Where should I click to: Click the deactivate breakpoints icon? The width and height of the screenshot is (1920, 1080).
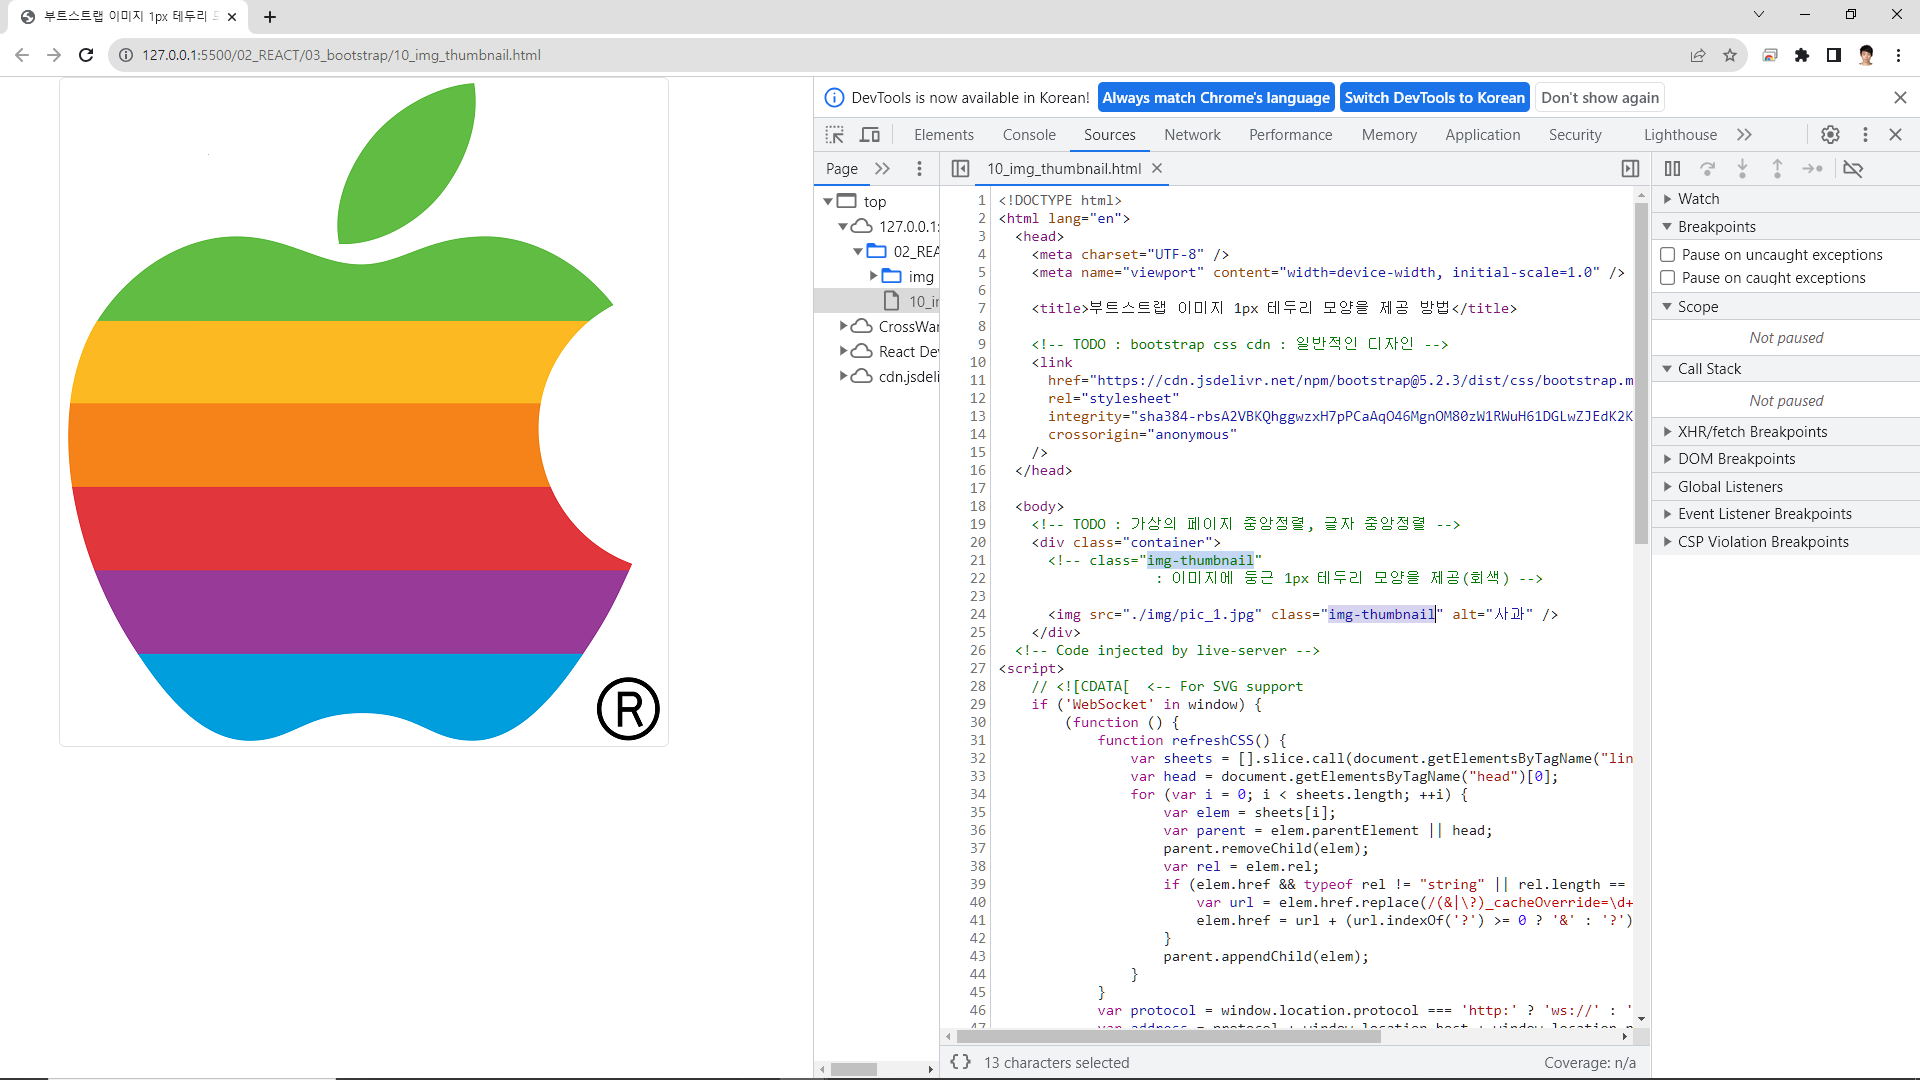pos(1853,169)
